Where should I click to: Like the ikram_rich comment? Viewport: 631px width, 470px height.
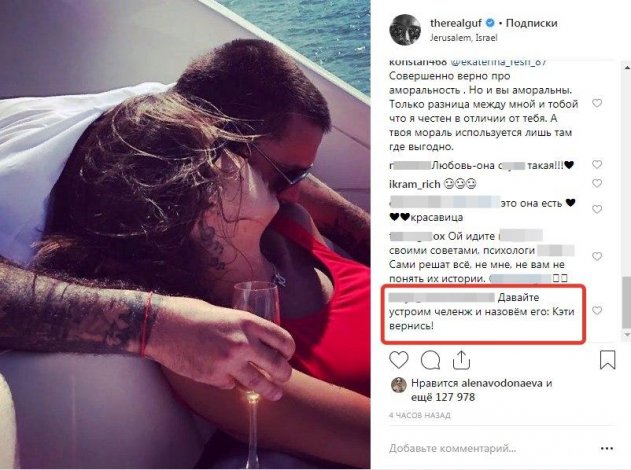597,183
